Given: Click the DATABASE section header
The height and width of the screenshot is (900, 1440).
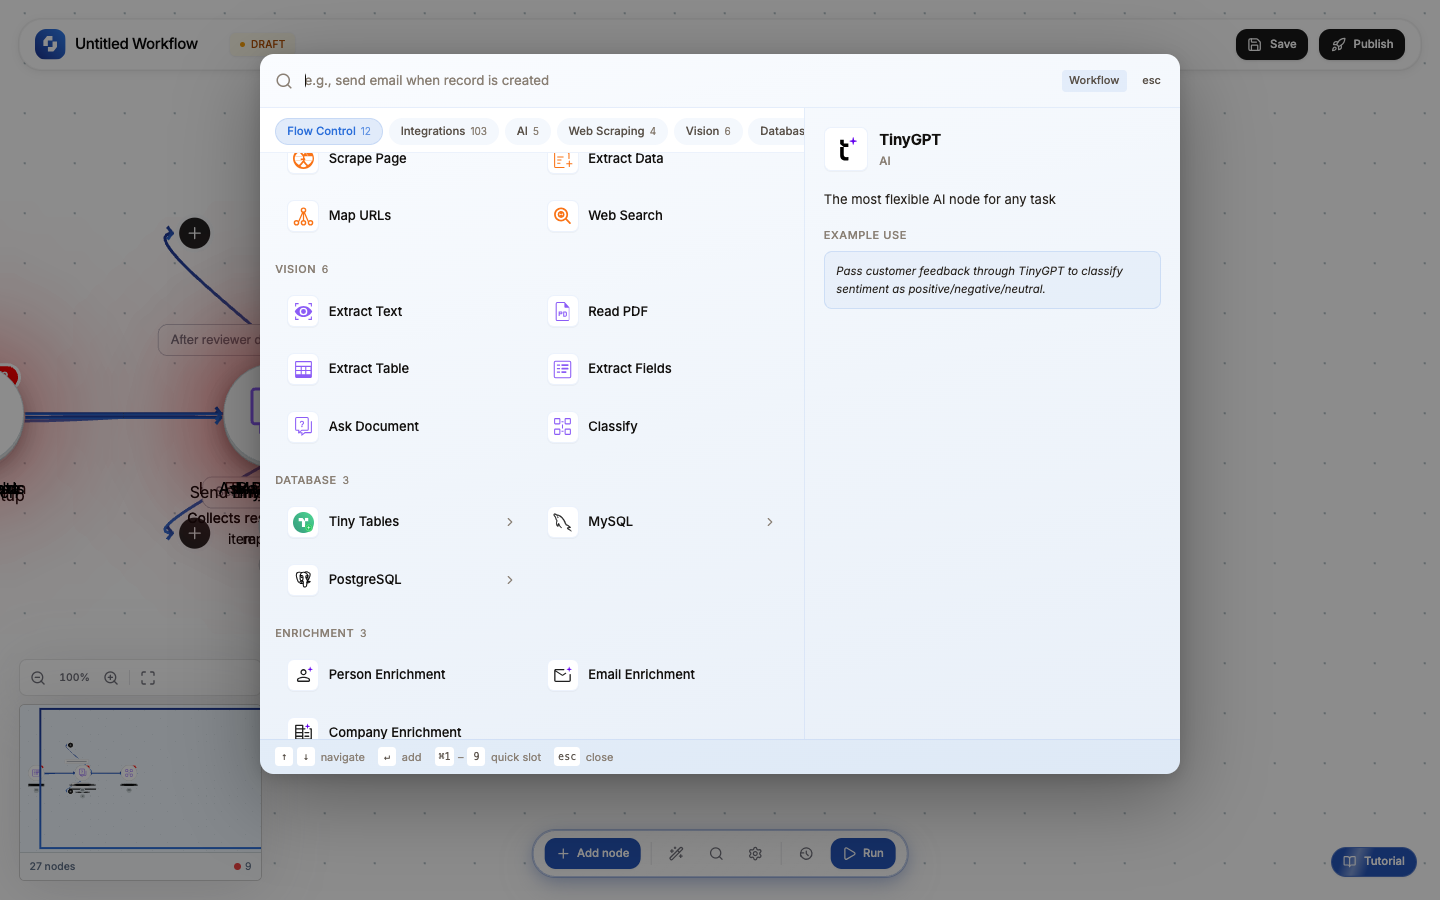Looking at the screenshot, I should pyautogui.click(x=312, y=481).
